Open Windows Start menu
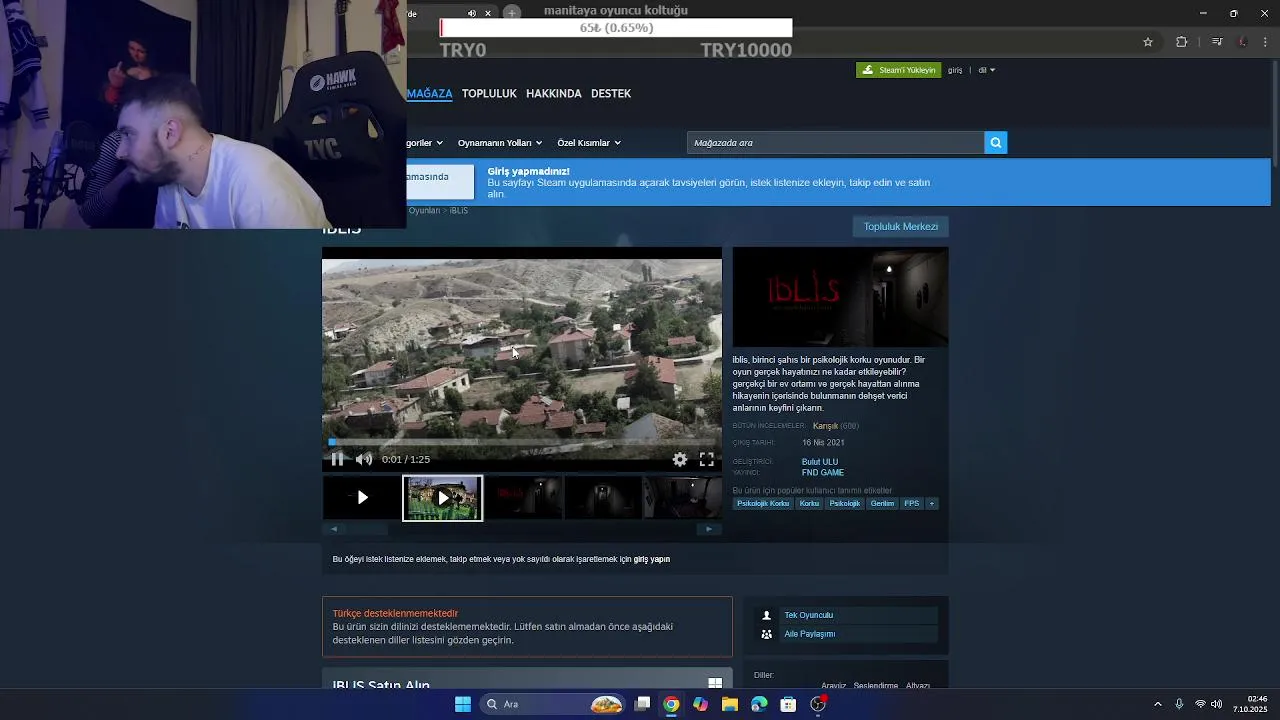1280x720 pixels. pyautogui.click(x=463, y=704)
